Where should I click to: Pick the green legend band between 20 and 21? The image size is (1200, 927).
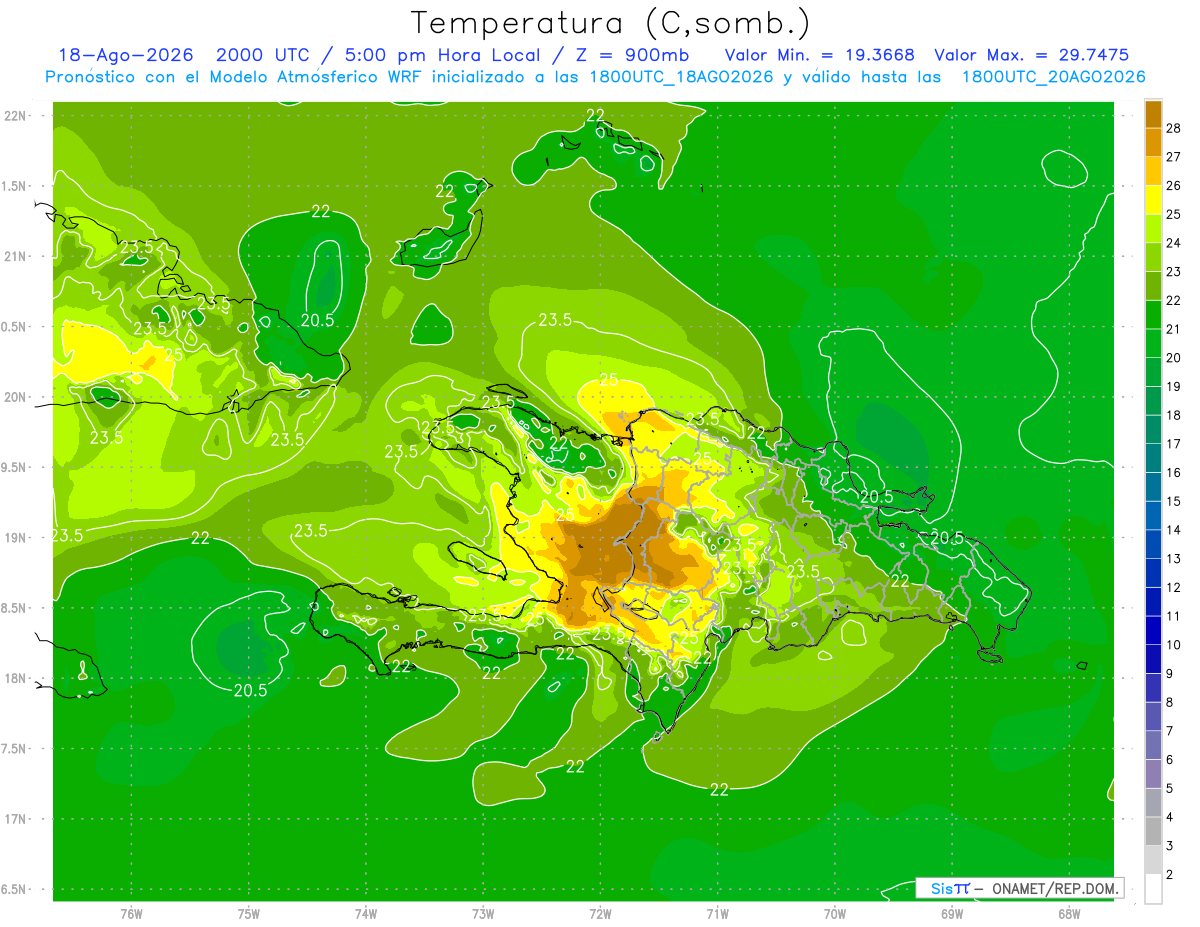(x=1153, y=343)
